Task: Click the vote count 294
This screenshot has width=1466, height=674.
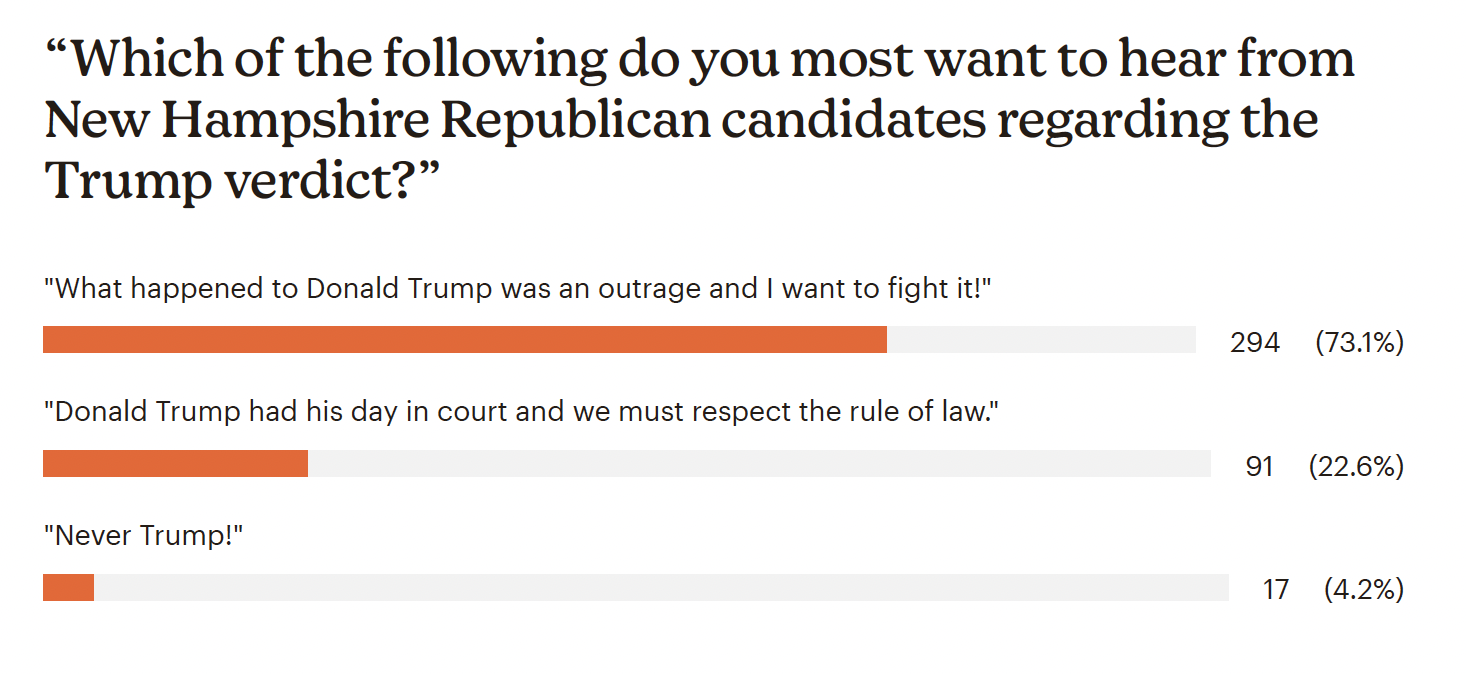Action: [1254, 343]
